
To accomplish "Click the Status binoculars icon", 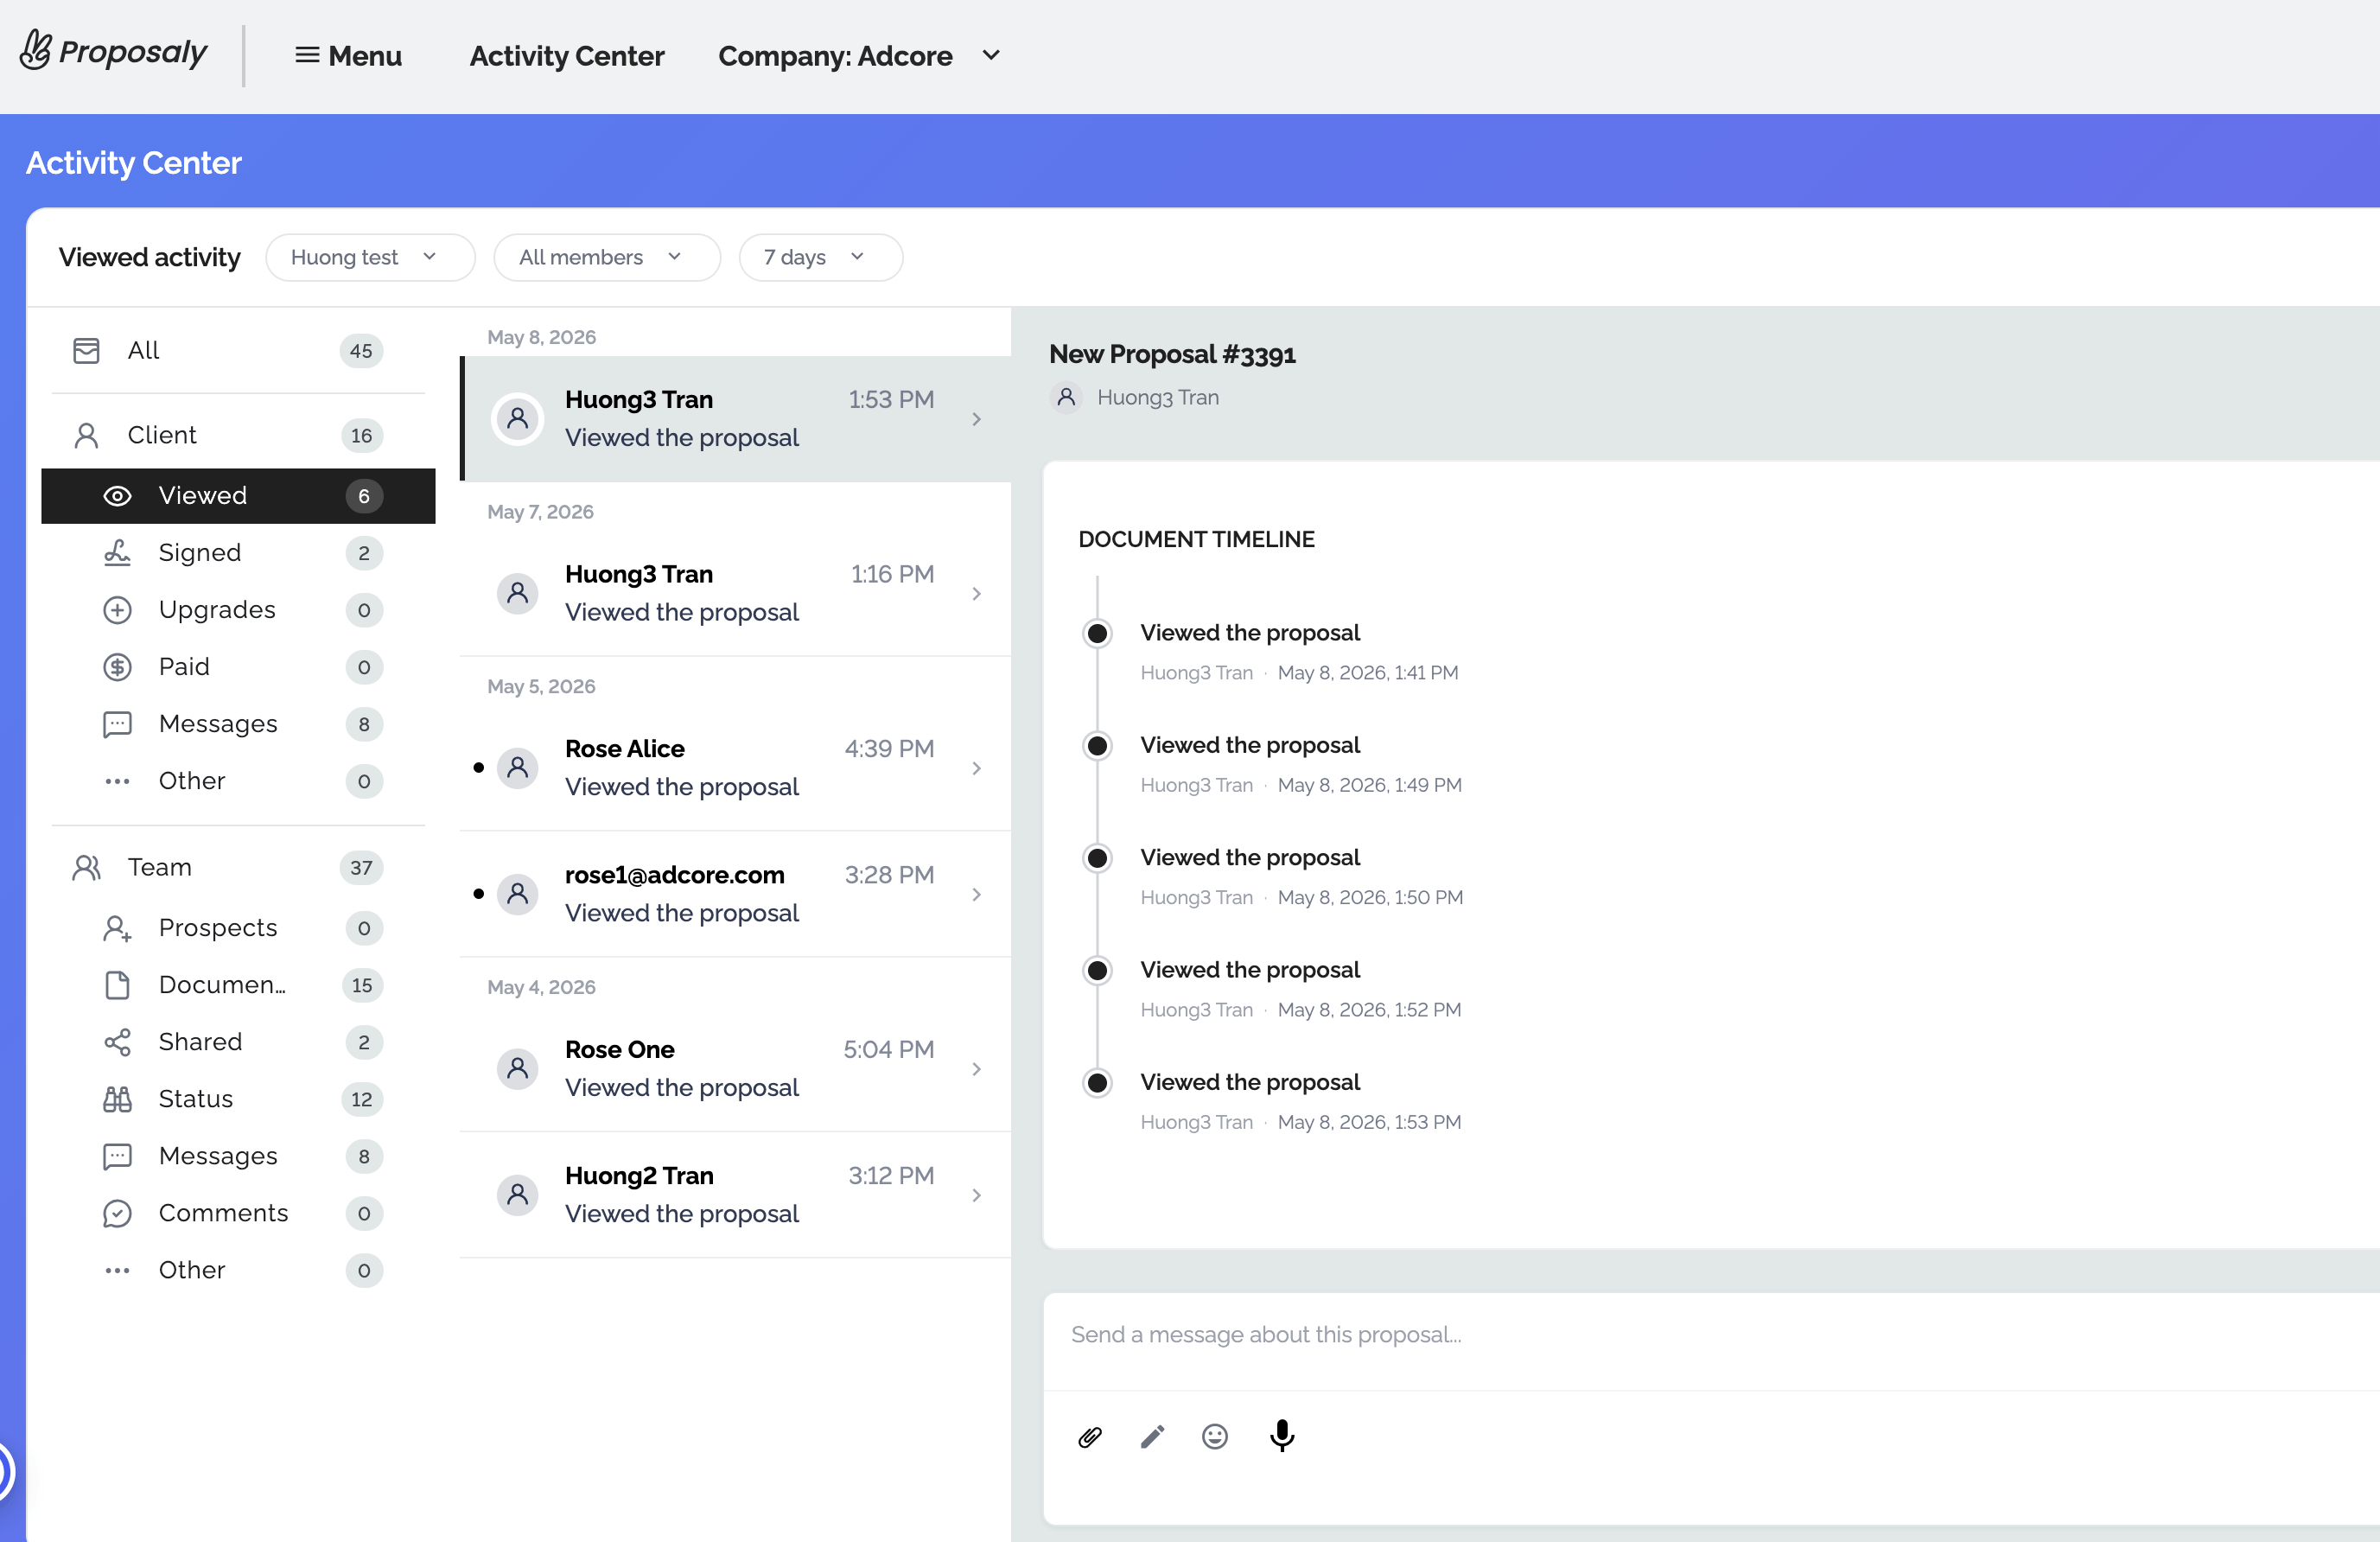I will click(x=118, y=1099).
